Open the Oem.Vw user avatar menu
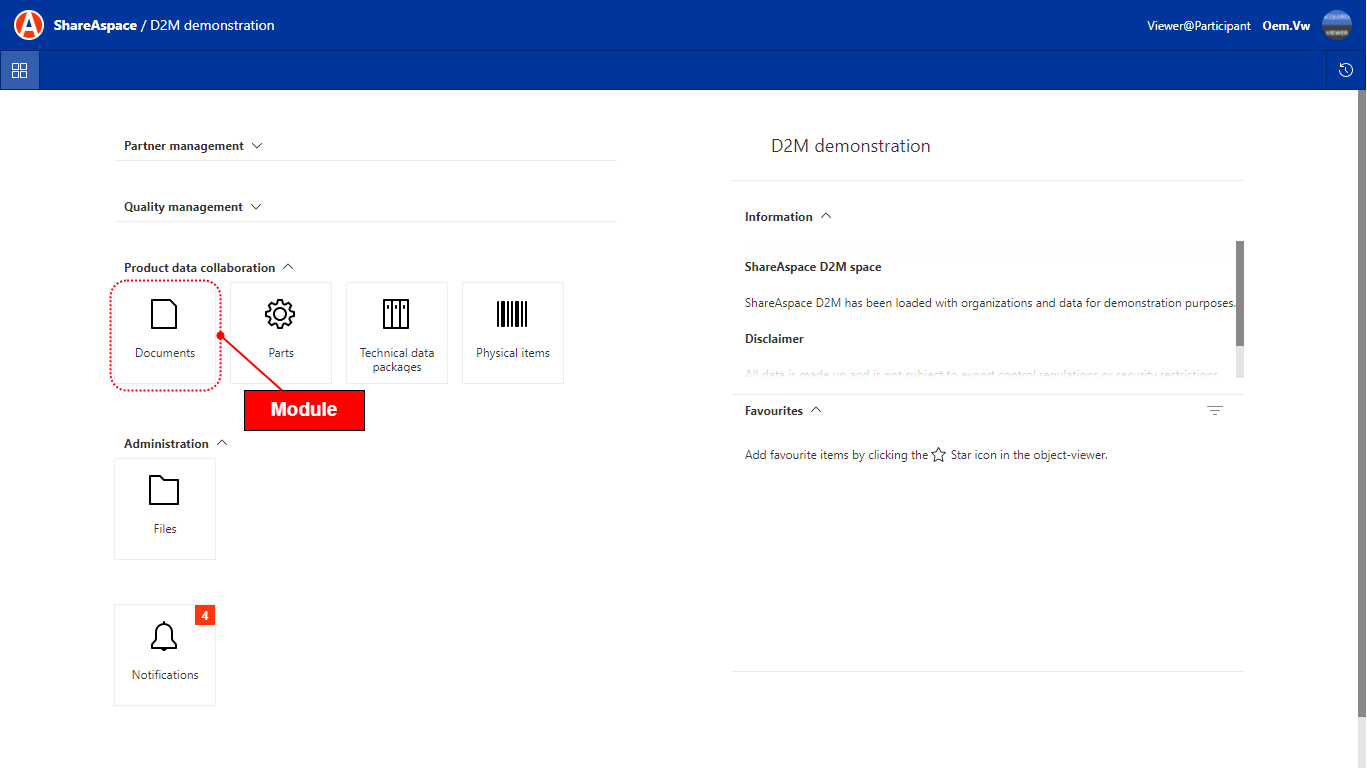 click(1336, 26)
